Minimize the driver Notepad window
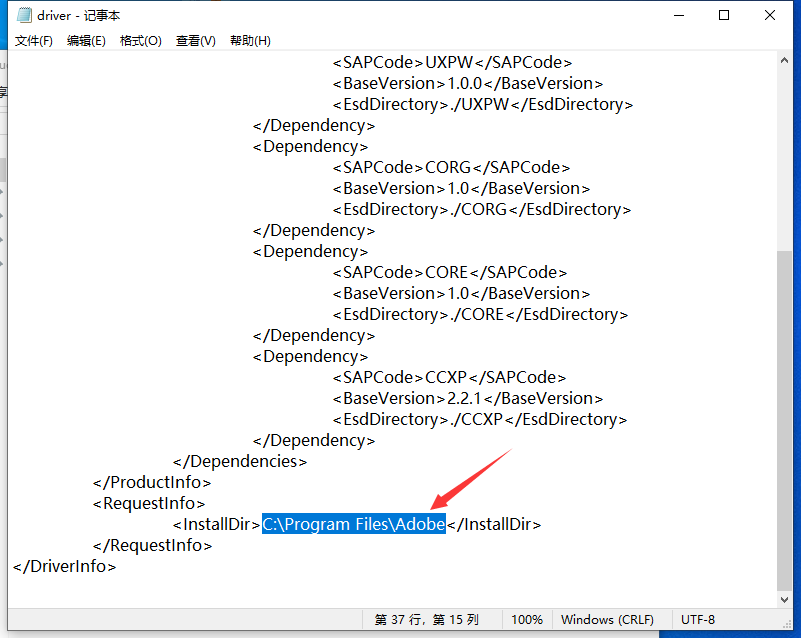The width and height of the screenshot is (801, 638). coord(679,15)
